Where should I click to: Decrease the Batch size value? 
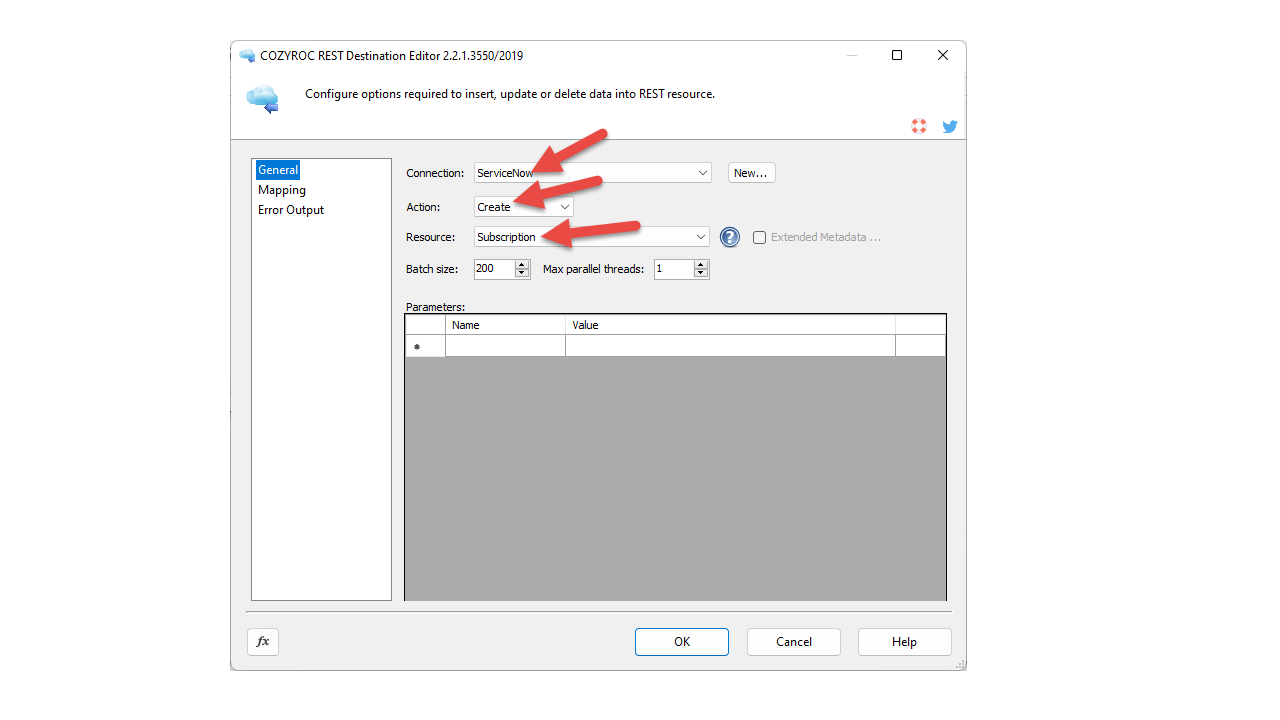click(522, 273)
